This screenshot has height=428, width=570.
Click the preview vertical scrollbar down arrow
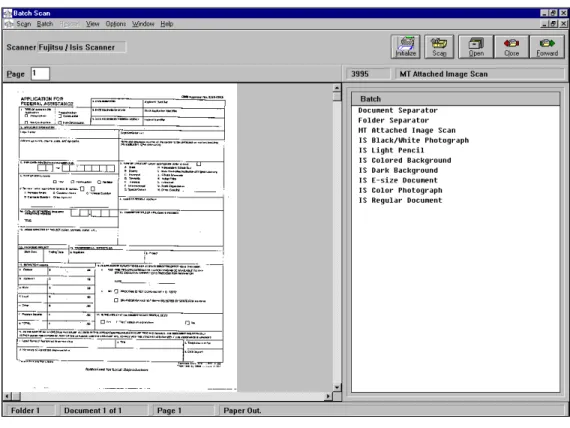337,387
